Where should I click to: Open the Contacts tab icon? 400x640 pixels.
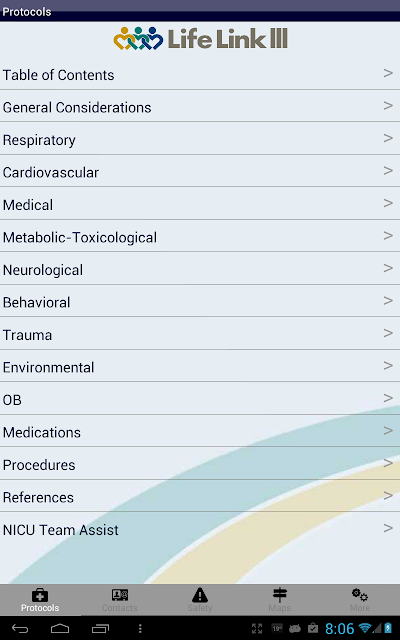coord(120,595)
